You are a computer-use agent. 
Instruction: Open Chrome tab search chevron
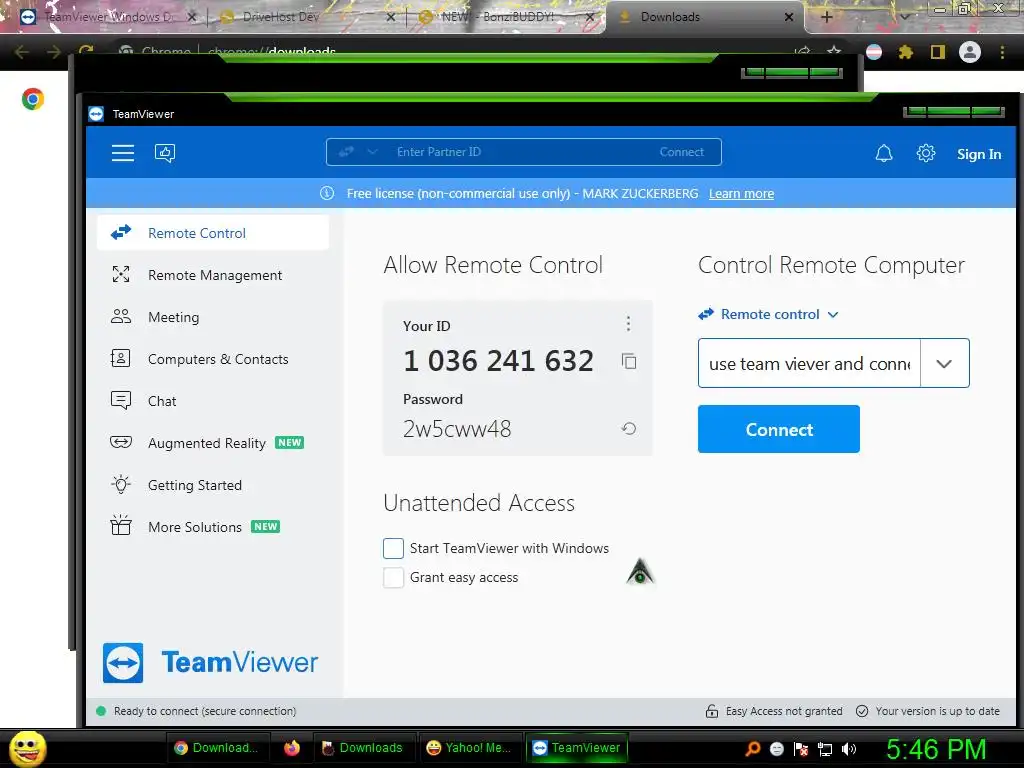[x=904, y=17]
